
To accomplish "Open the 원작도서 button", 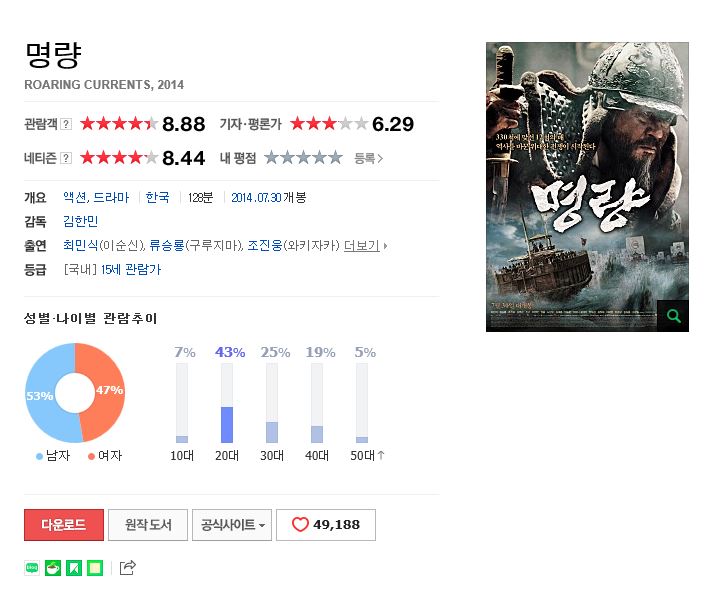I will [148, 525].
